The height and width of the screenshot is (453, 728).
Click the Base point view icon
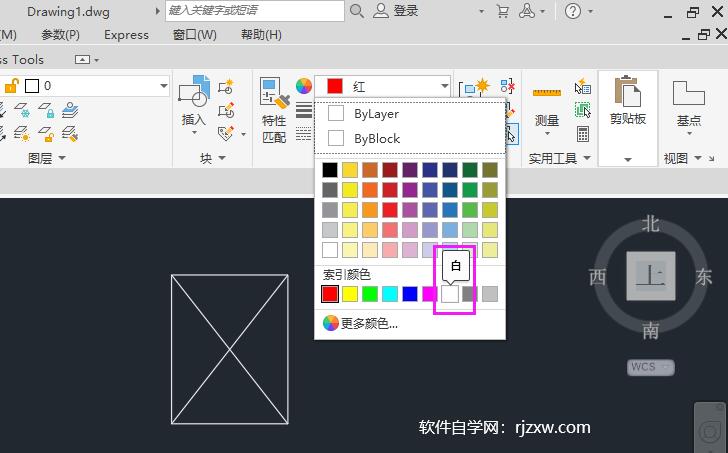tap(689, 92)
